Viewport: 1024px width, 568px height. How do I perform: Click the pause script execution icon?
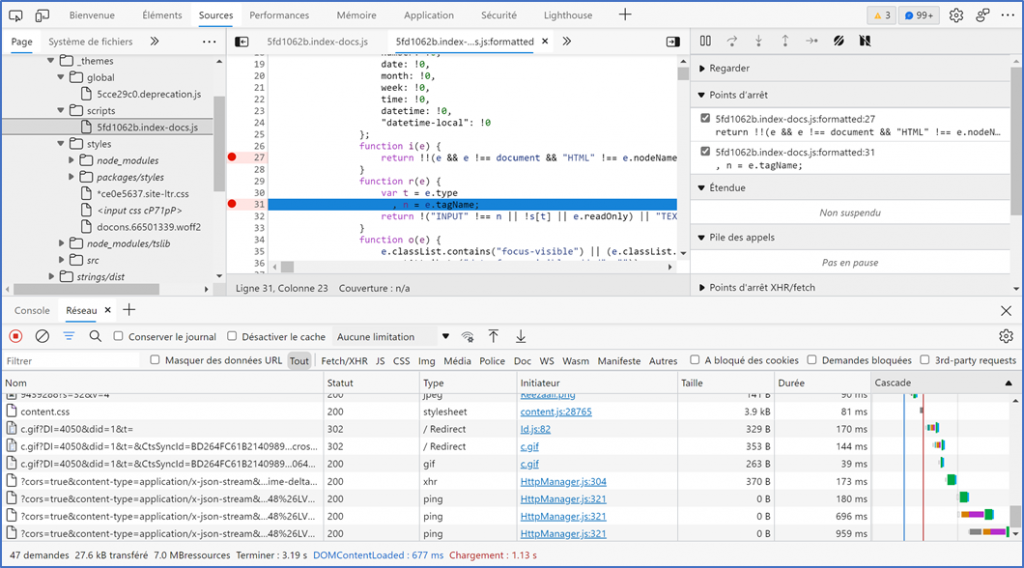(x=705, y=41)
